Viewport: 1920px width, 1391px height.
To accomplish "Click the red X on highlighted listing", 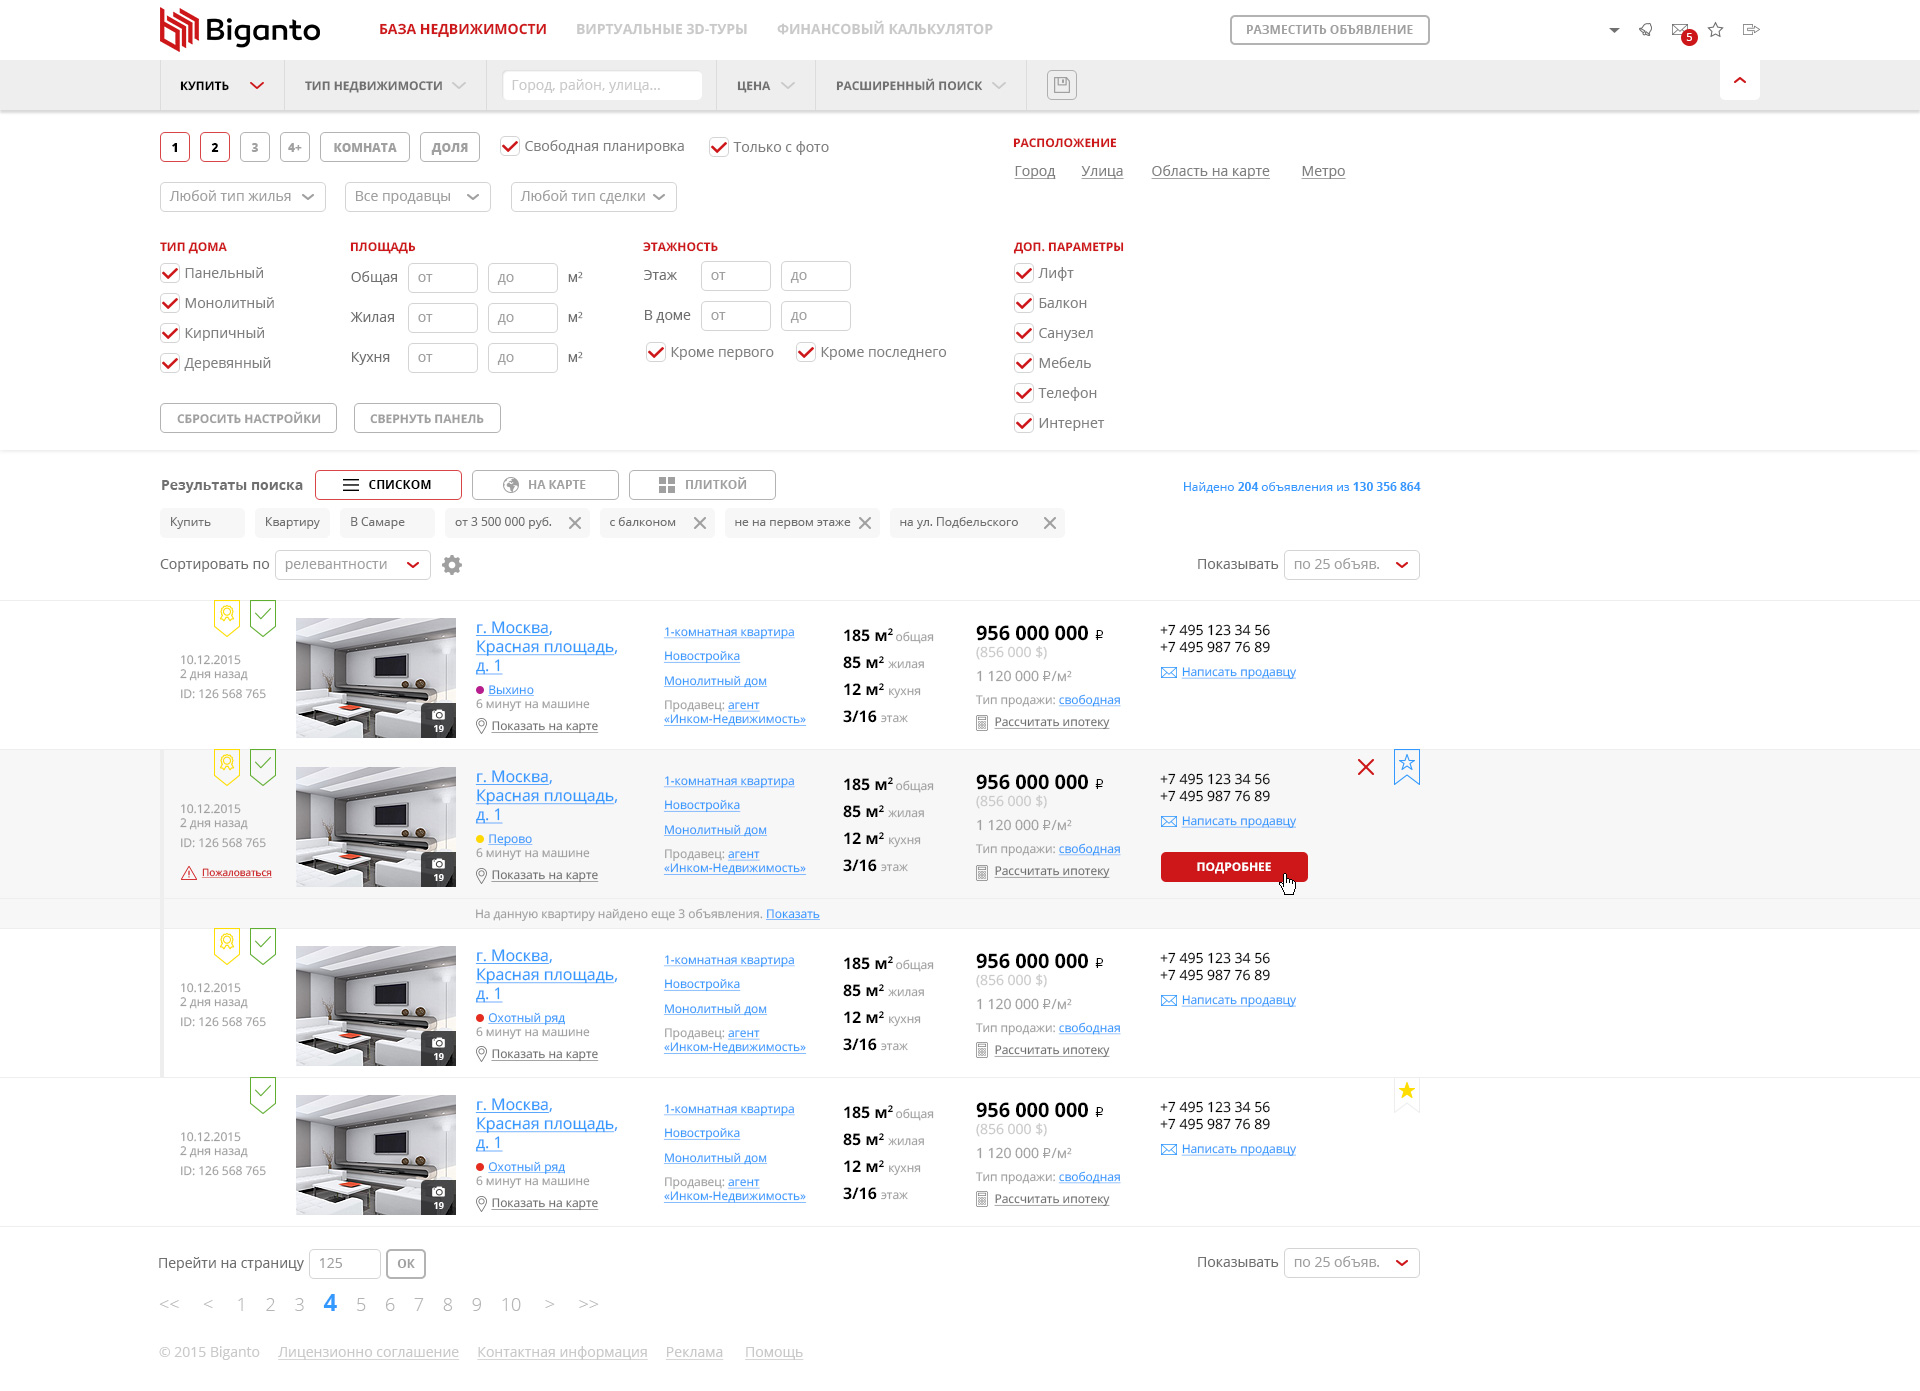I will [1366, 767].
